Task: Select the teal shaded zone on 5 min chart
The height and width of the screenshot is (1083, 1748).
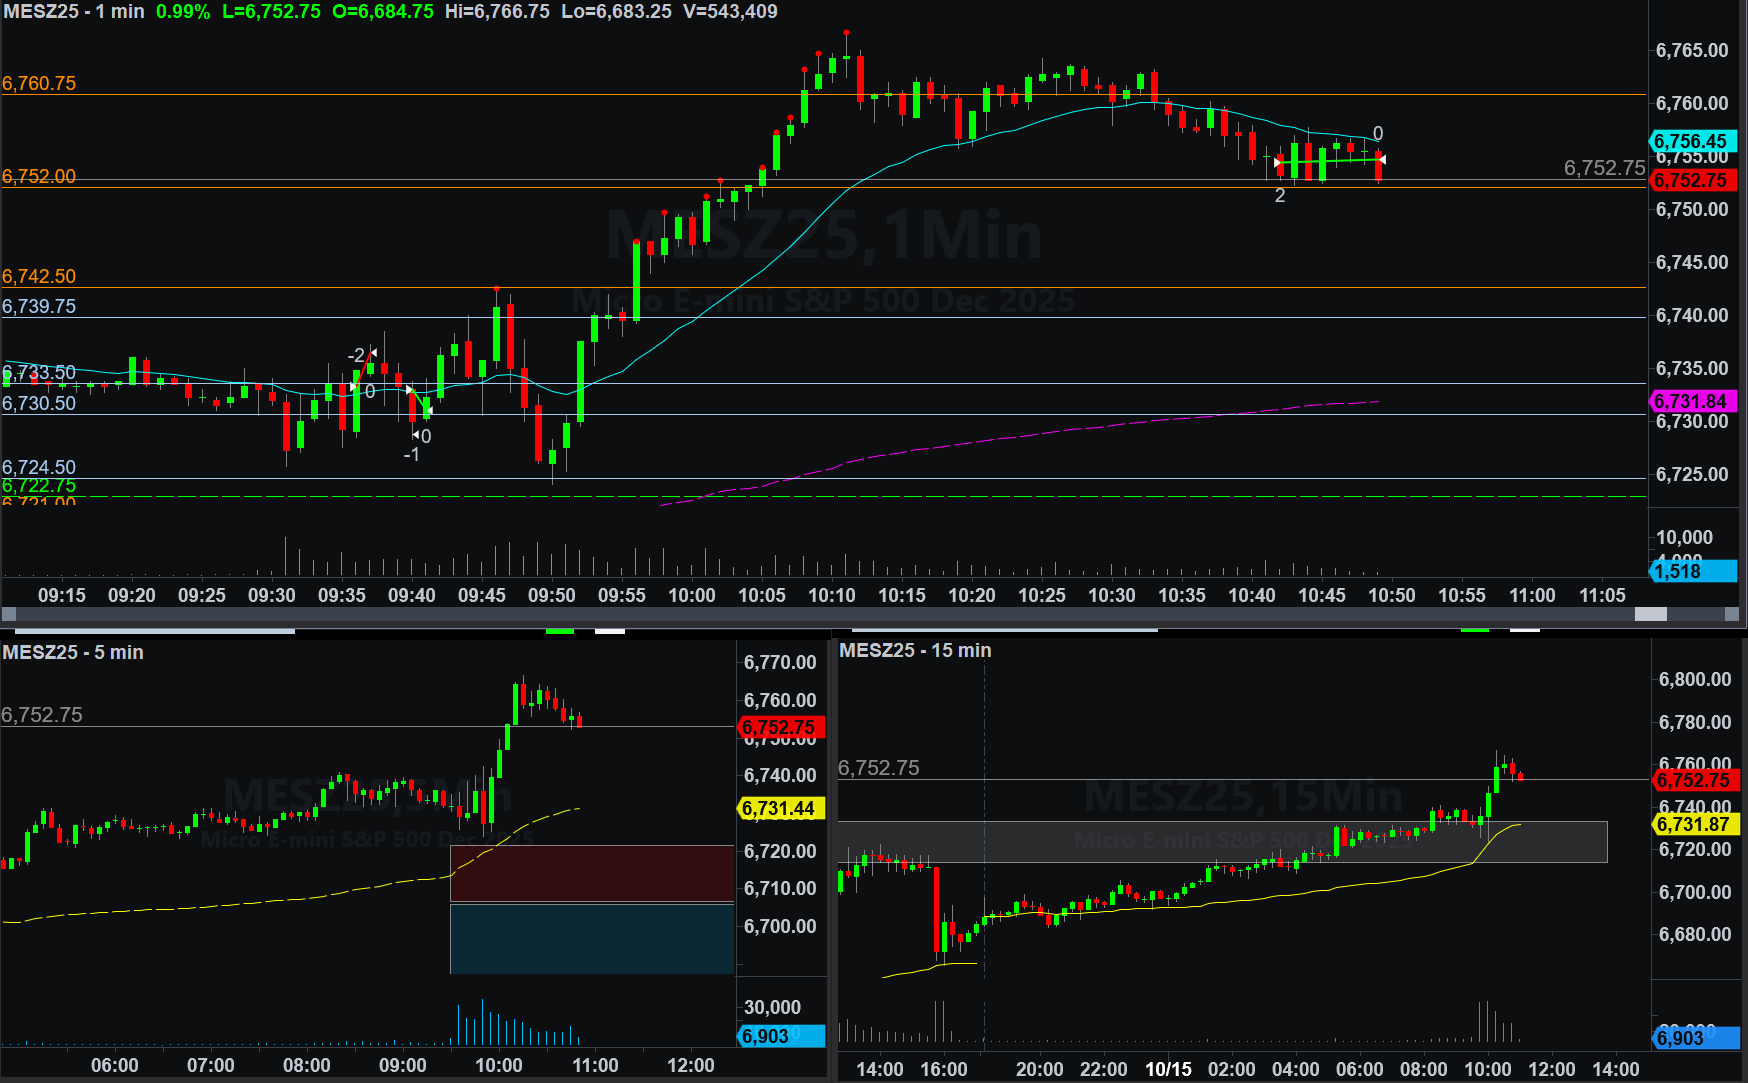Action: 592,938
